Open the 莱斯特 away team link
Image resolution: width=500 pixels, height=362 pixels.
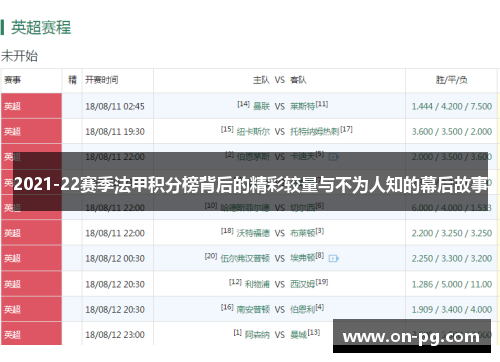click(x=302, y=106)
